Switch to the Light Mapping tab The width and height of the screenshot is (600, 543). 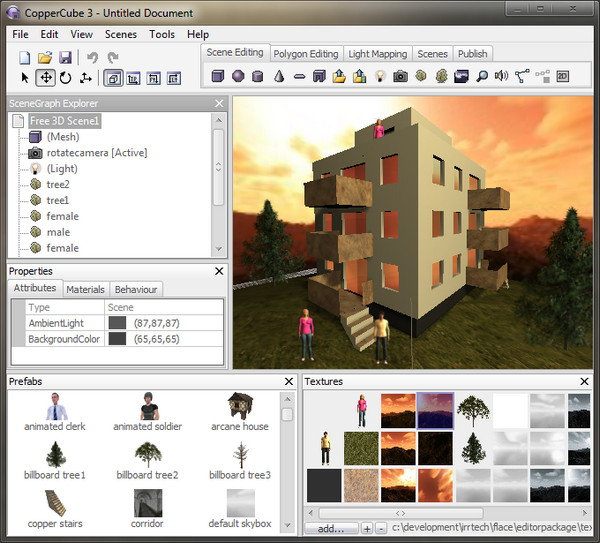tap(376, 54)
